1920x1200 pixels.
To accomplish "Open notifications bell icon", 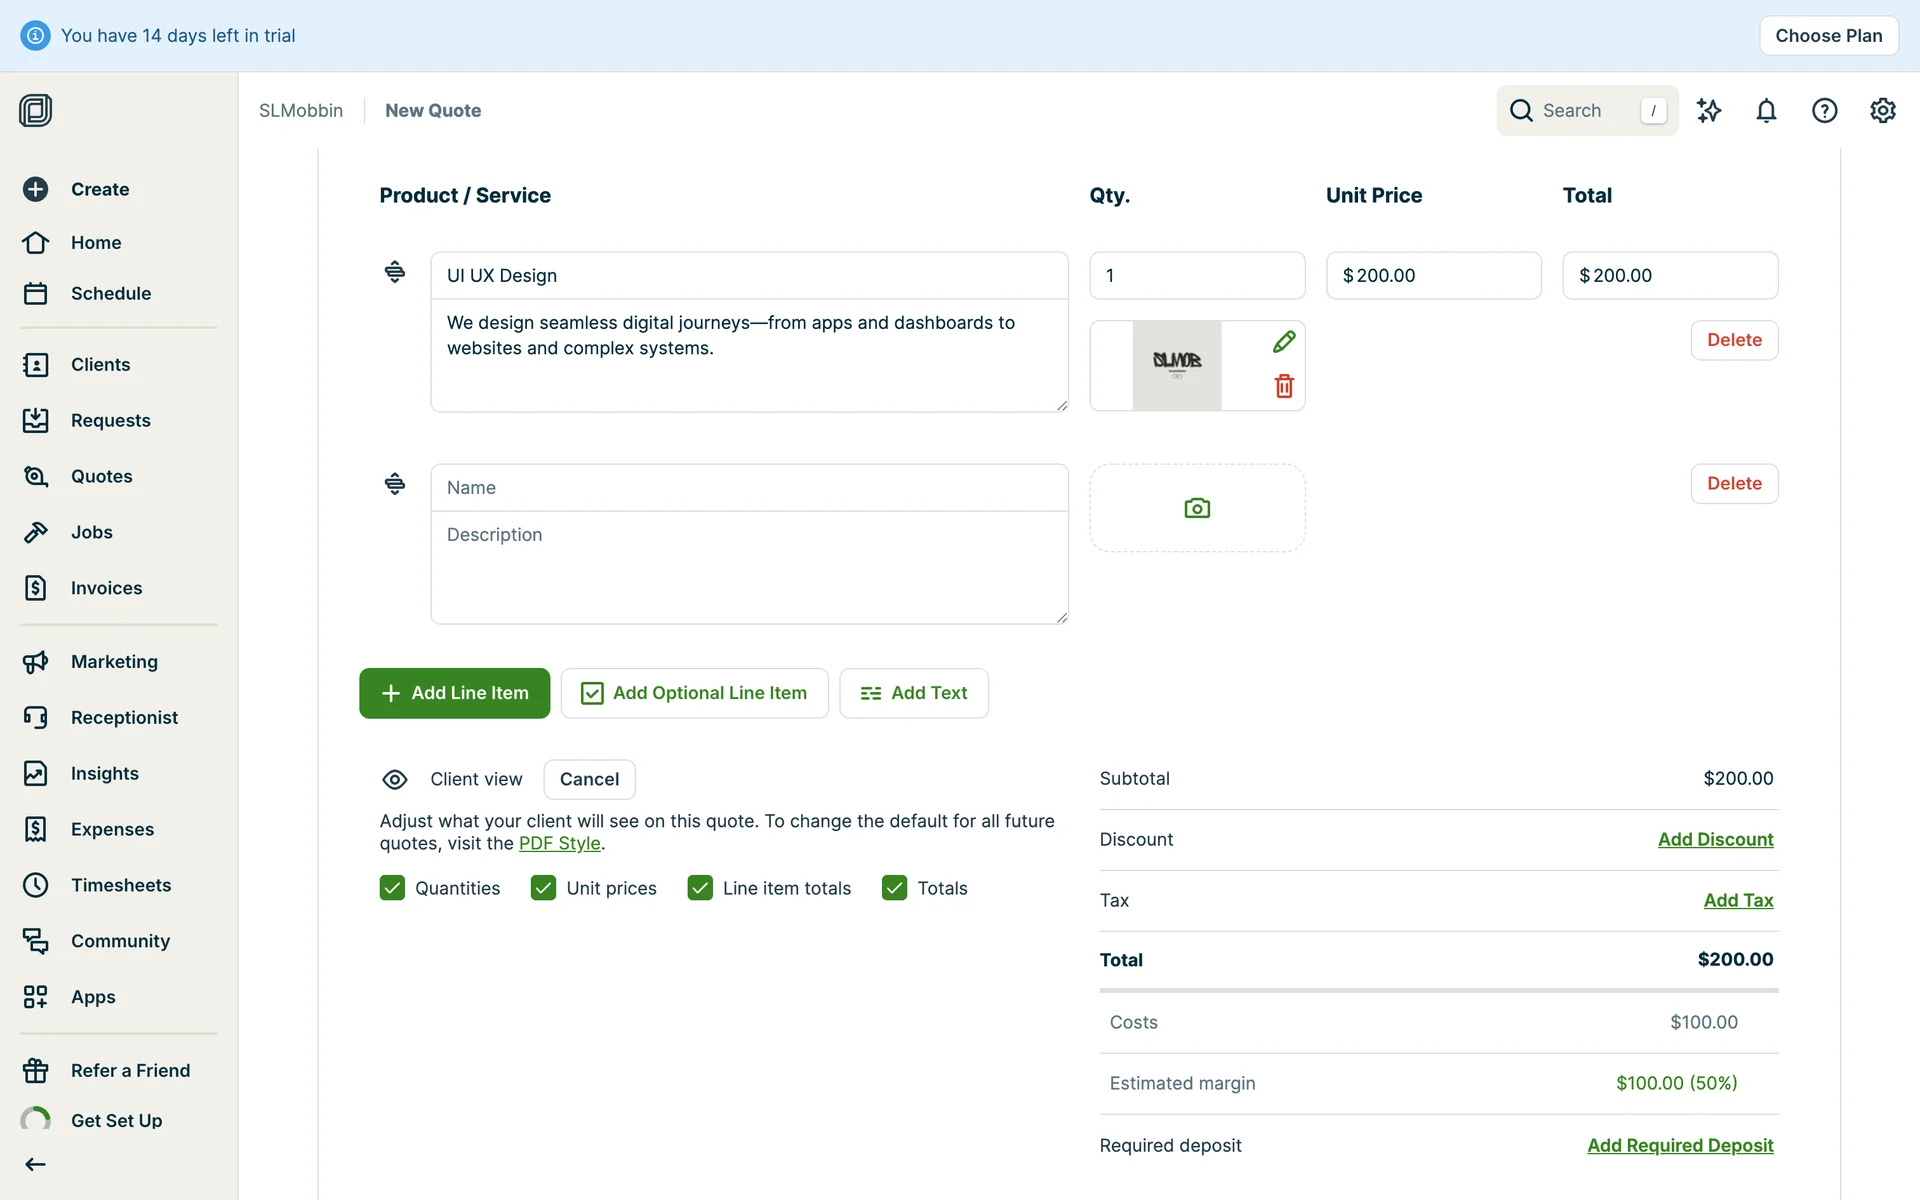I will coord(1766,111).
